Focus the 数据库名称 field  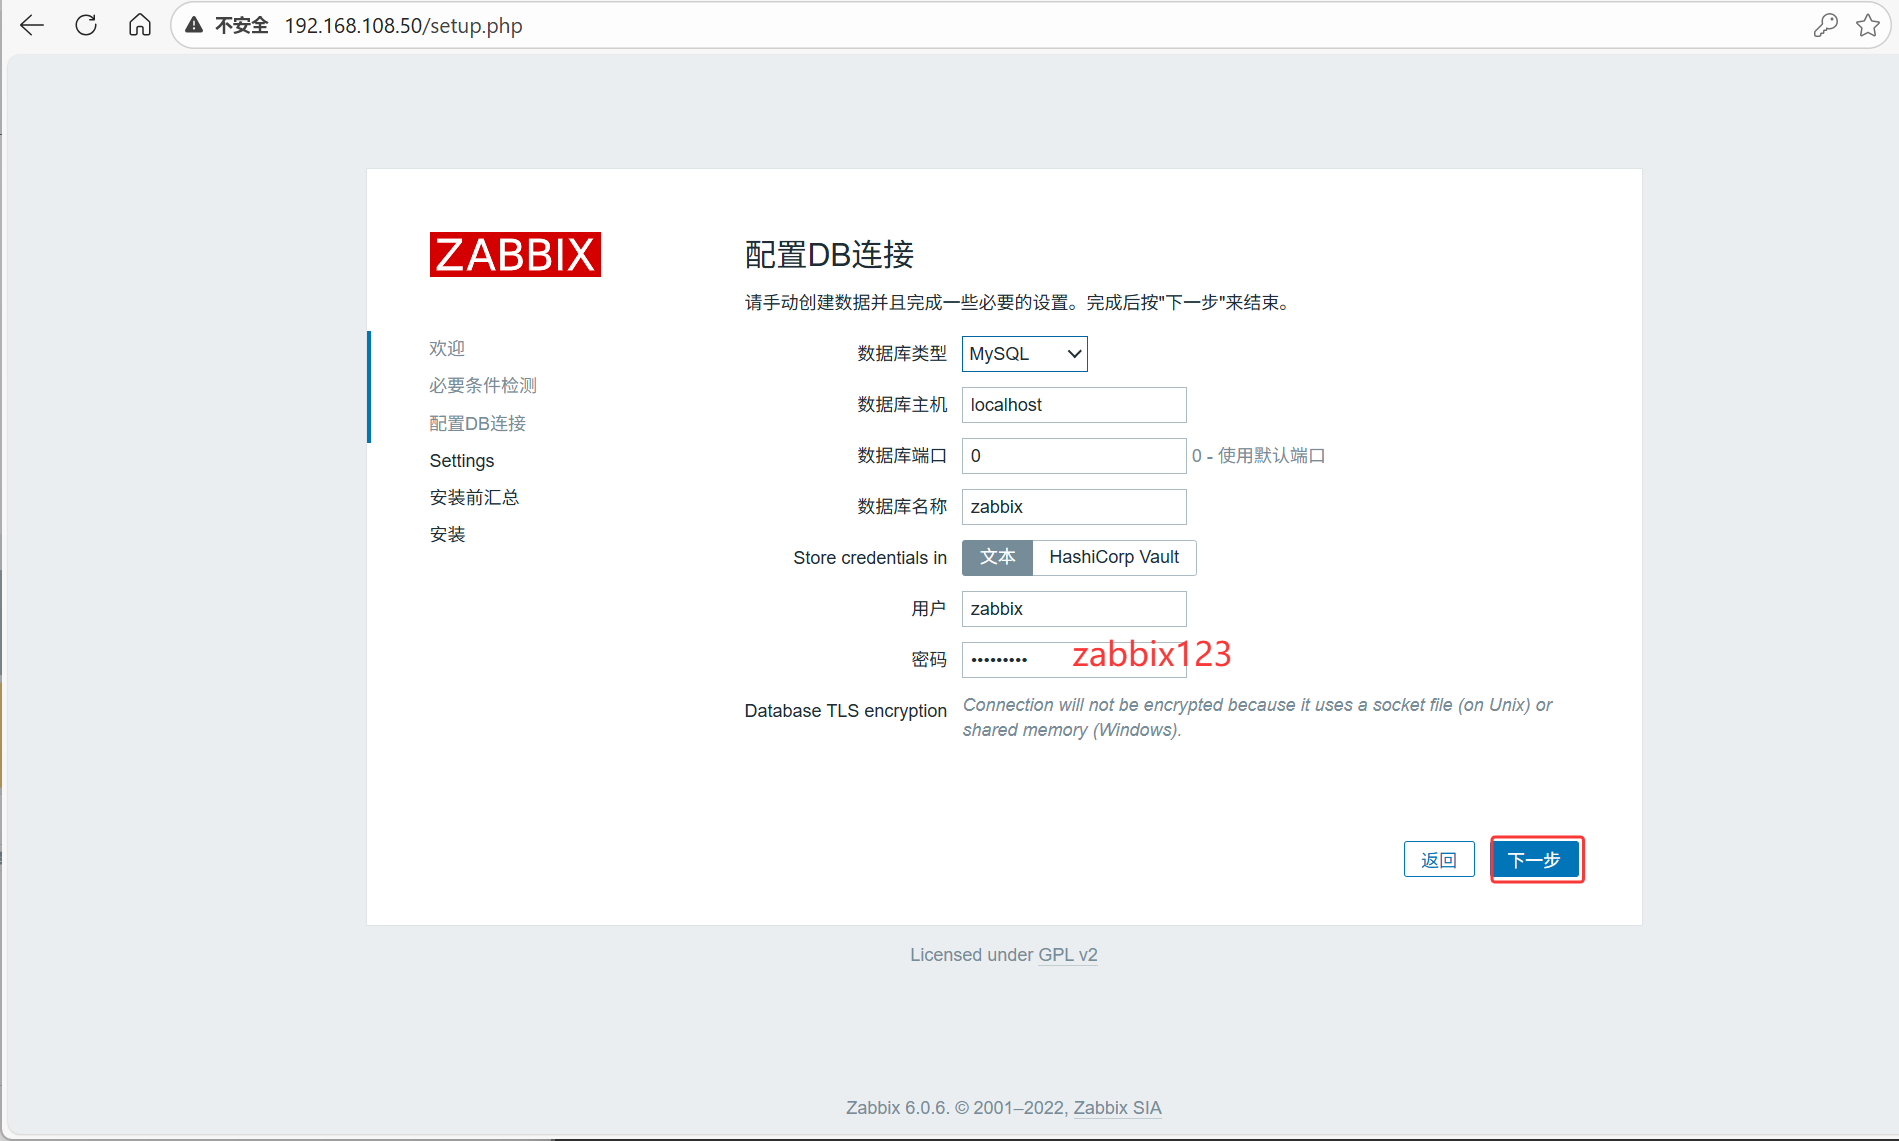[1074, 507]
